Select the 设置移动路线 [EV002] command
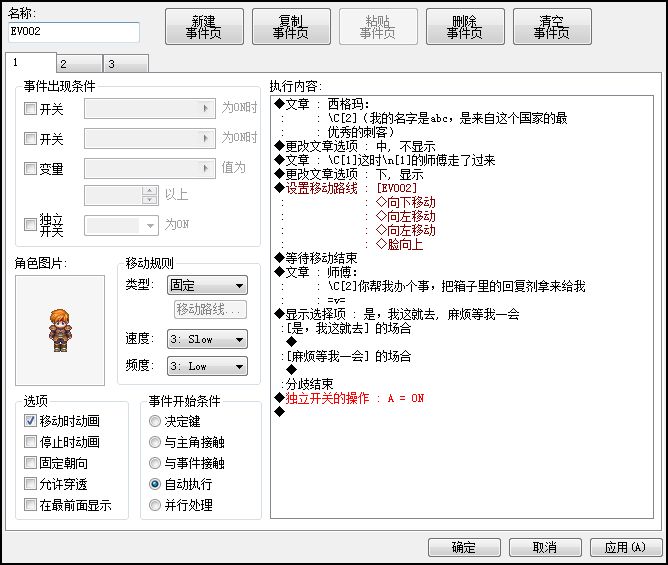Image resolution: width=668 pixels, height=565 pixels. 346,188
